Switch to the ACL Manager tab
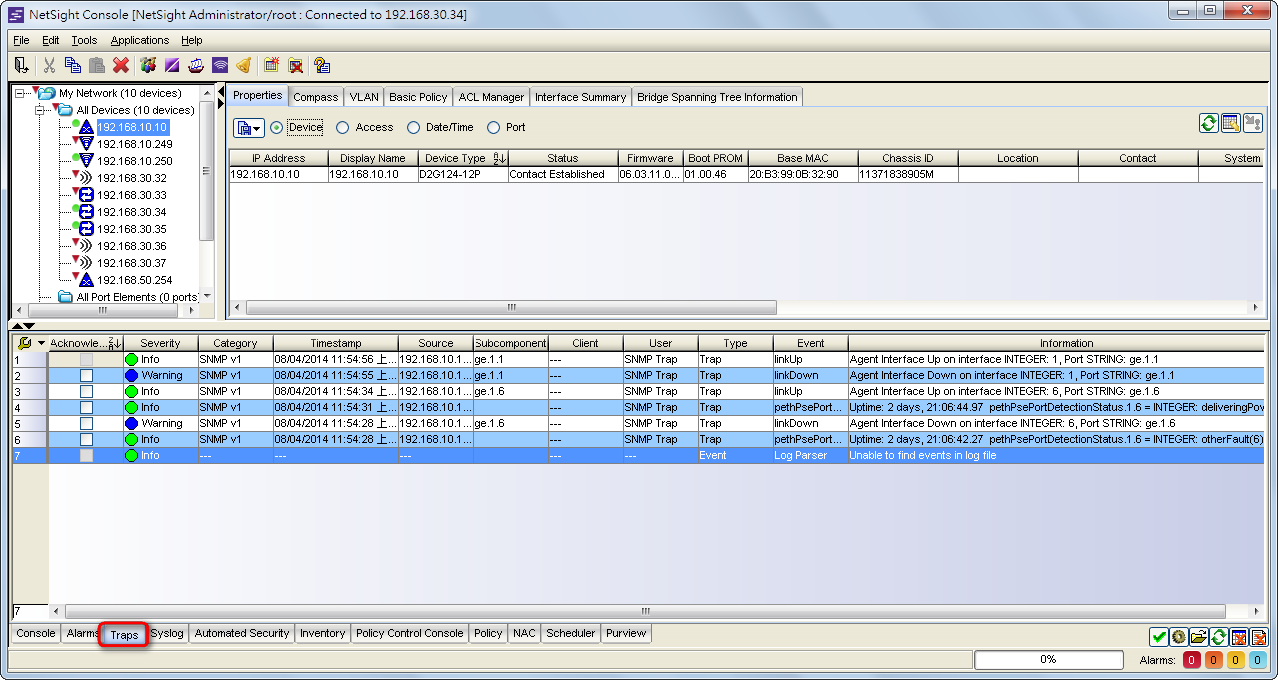 click(x=491, y=97)
